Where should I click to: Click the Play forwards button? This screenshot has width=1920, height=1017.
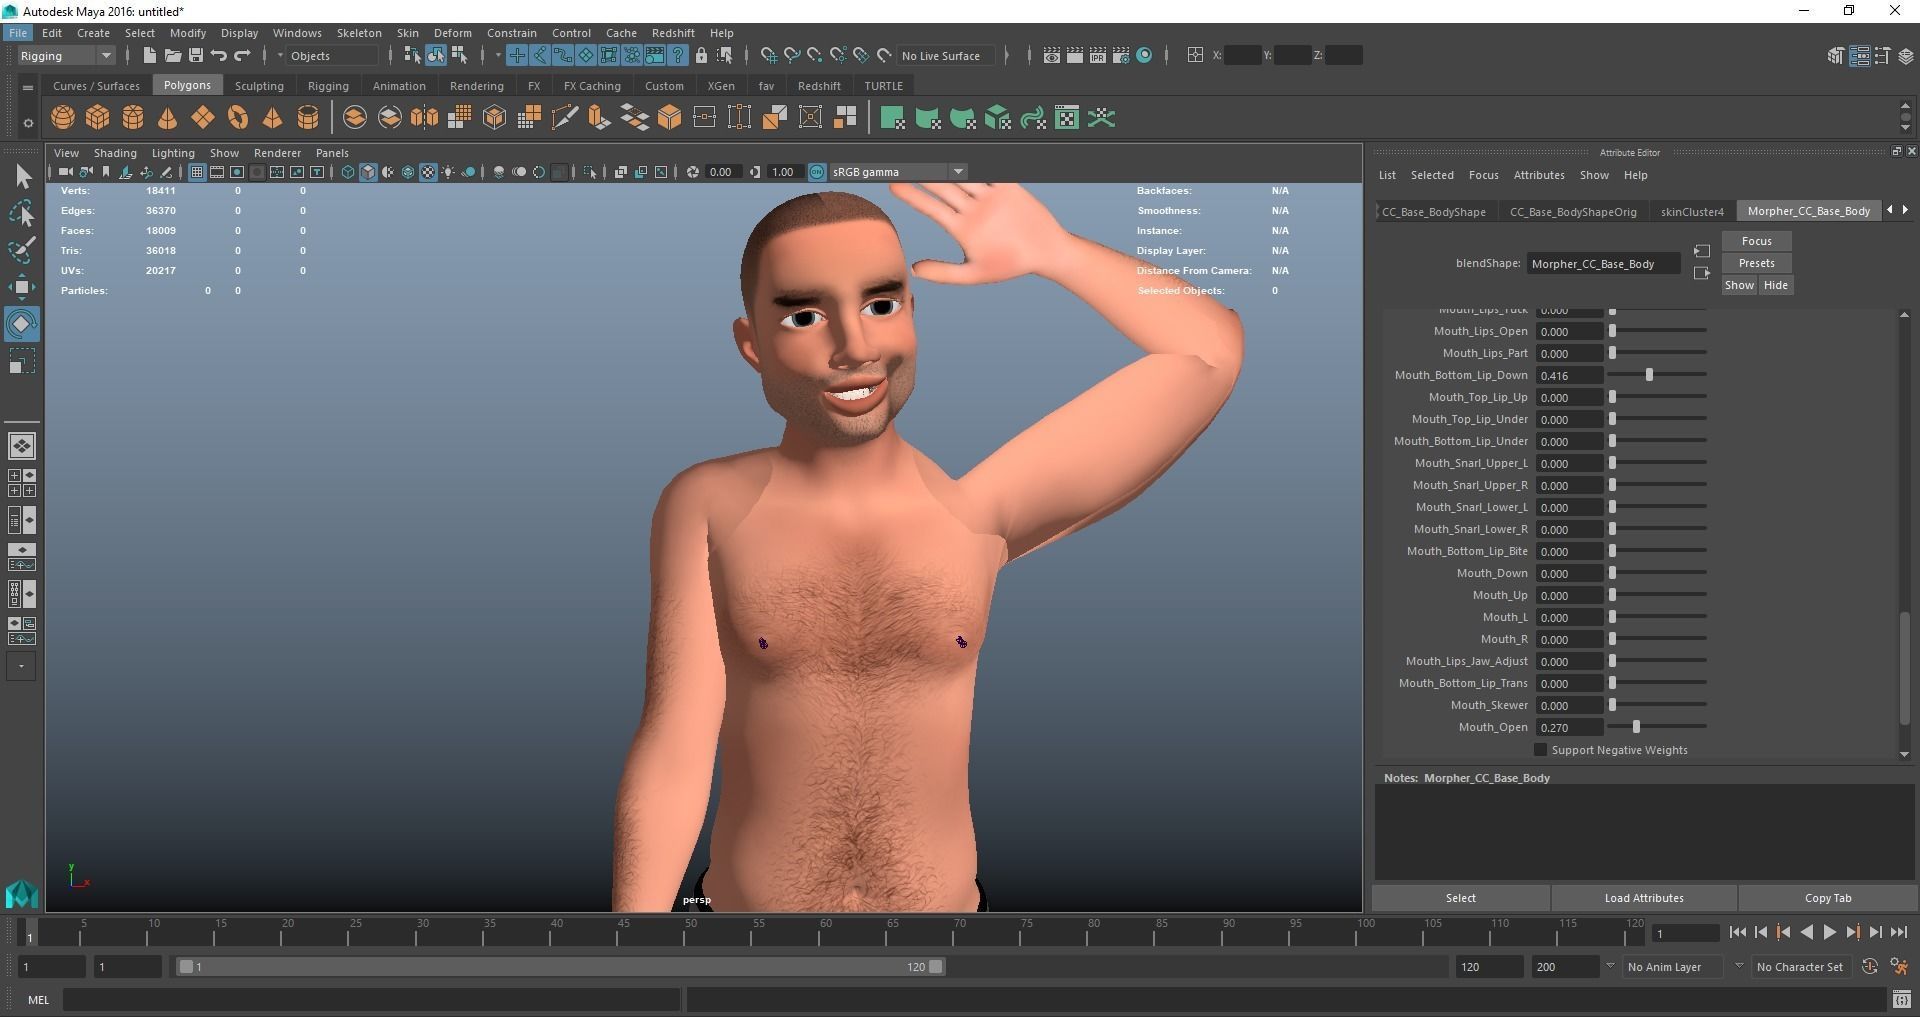pos(1829,932)
